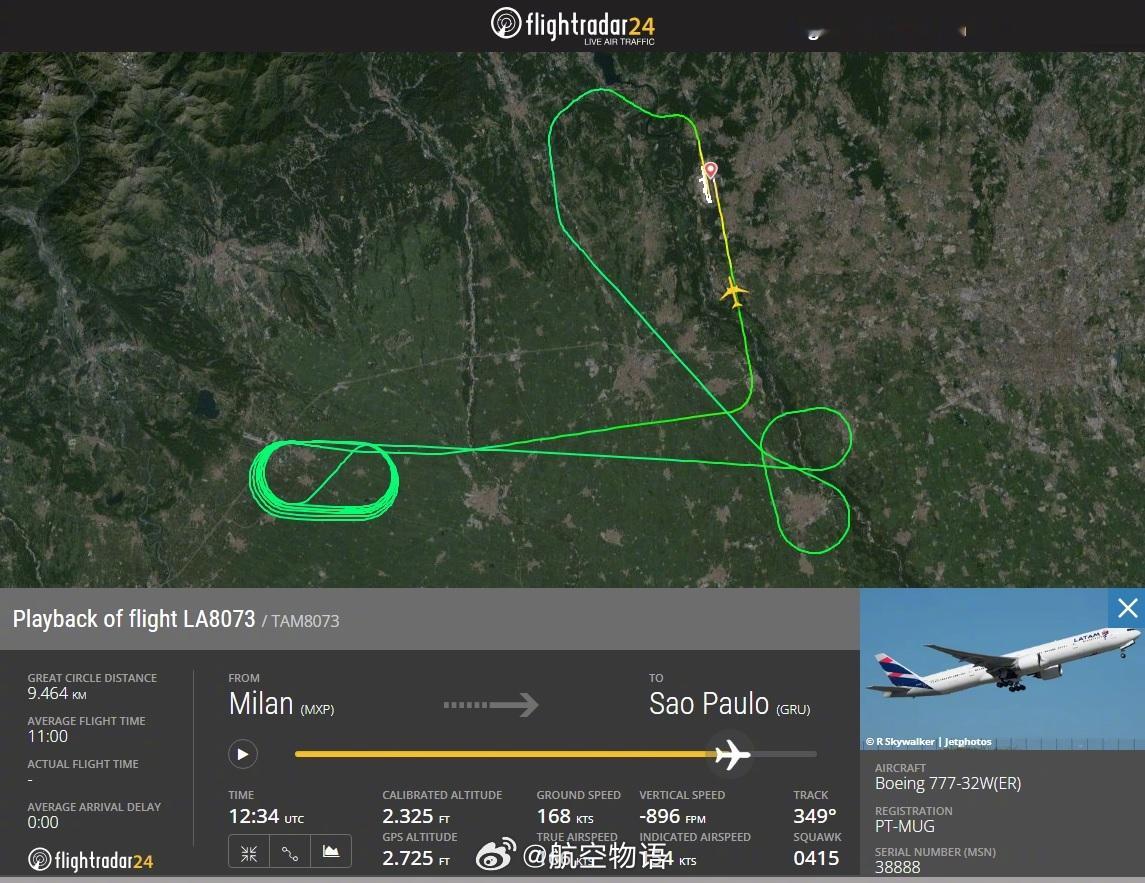Screen dimensions: 1145x883
Task: Click the unplayed end of playback bar
Action: [784, 754]
